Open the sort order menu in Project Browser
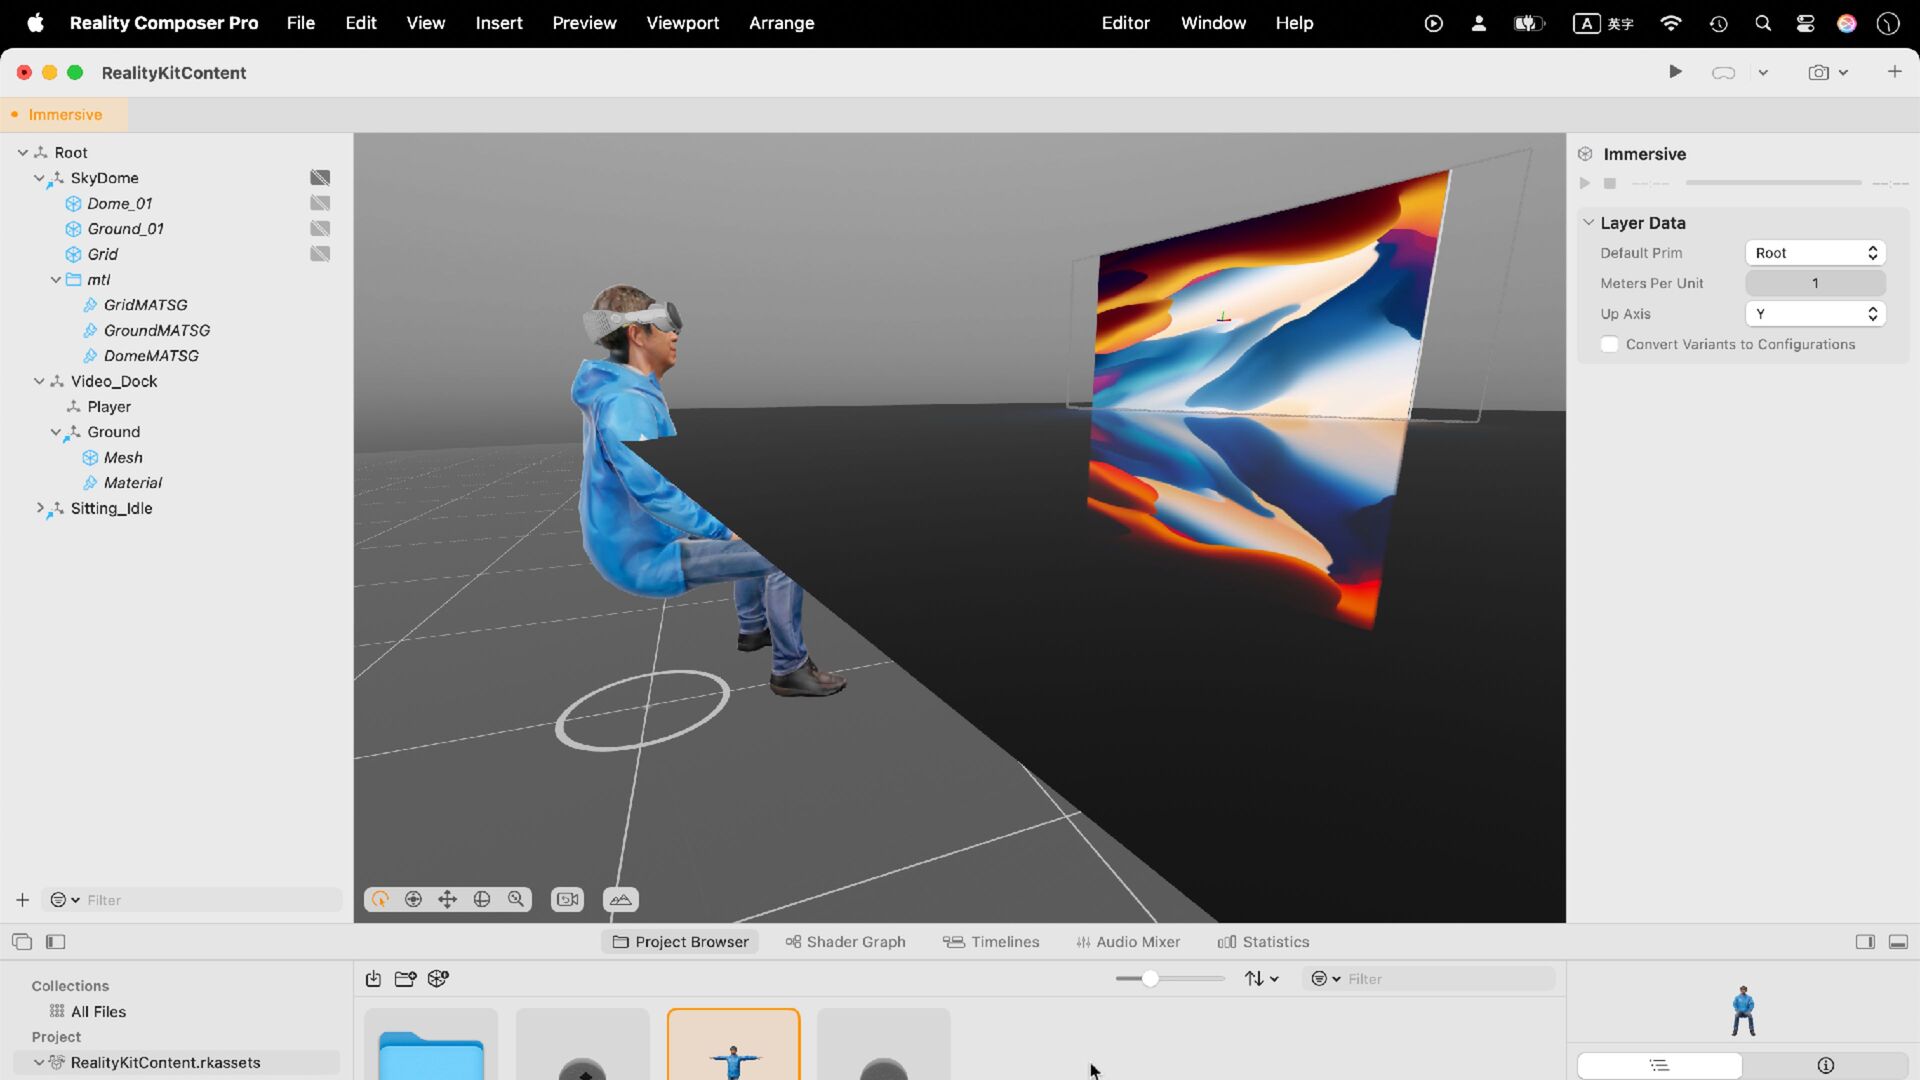The image size is (1920, 1080). [1261, 979]
